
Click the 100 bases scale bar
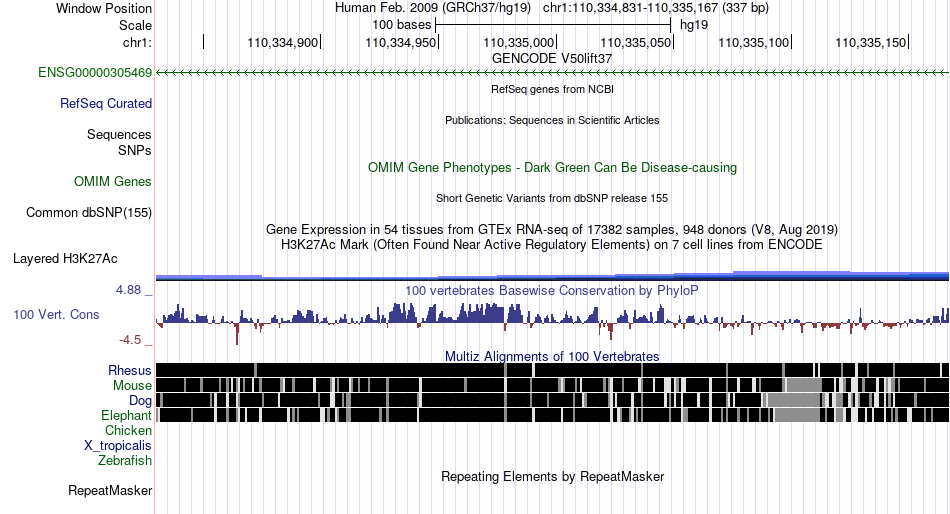pyautogui.click(x=553, y=25)
